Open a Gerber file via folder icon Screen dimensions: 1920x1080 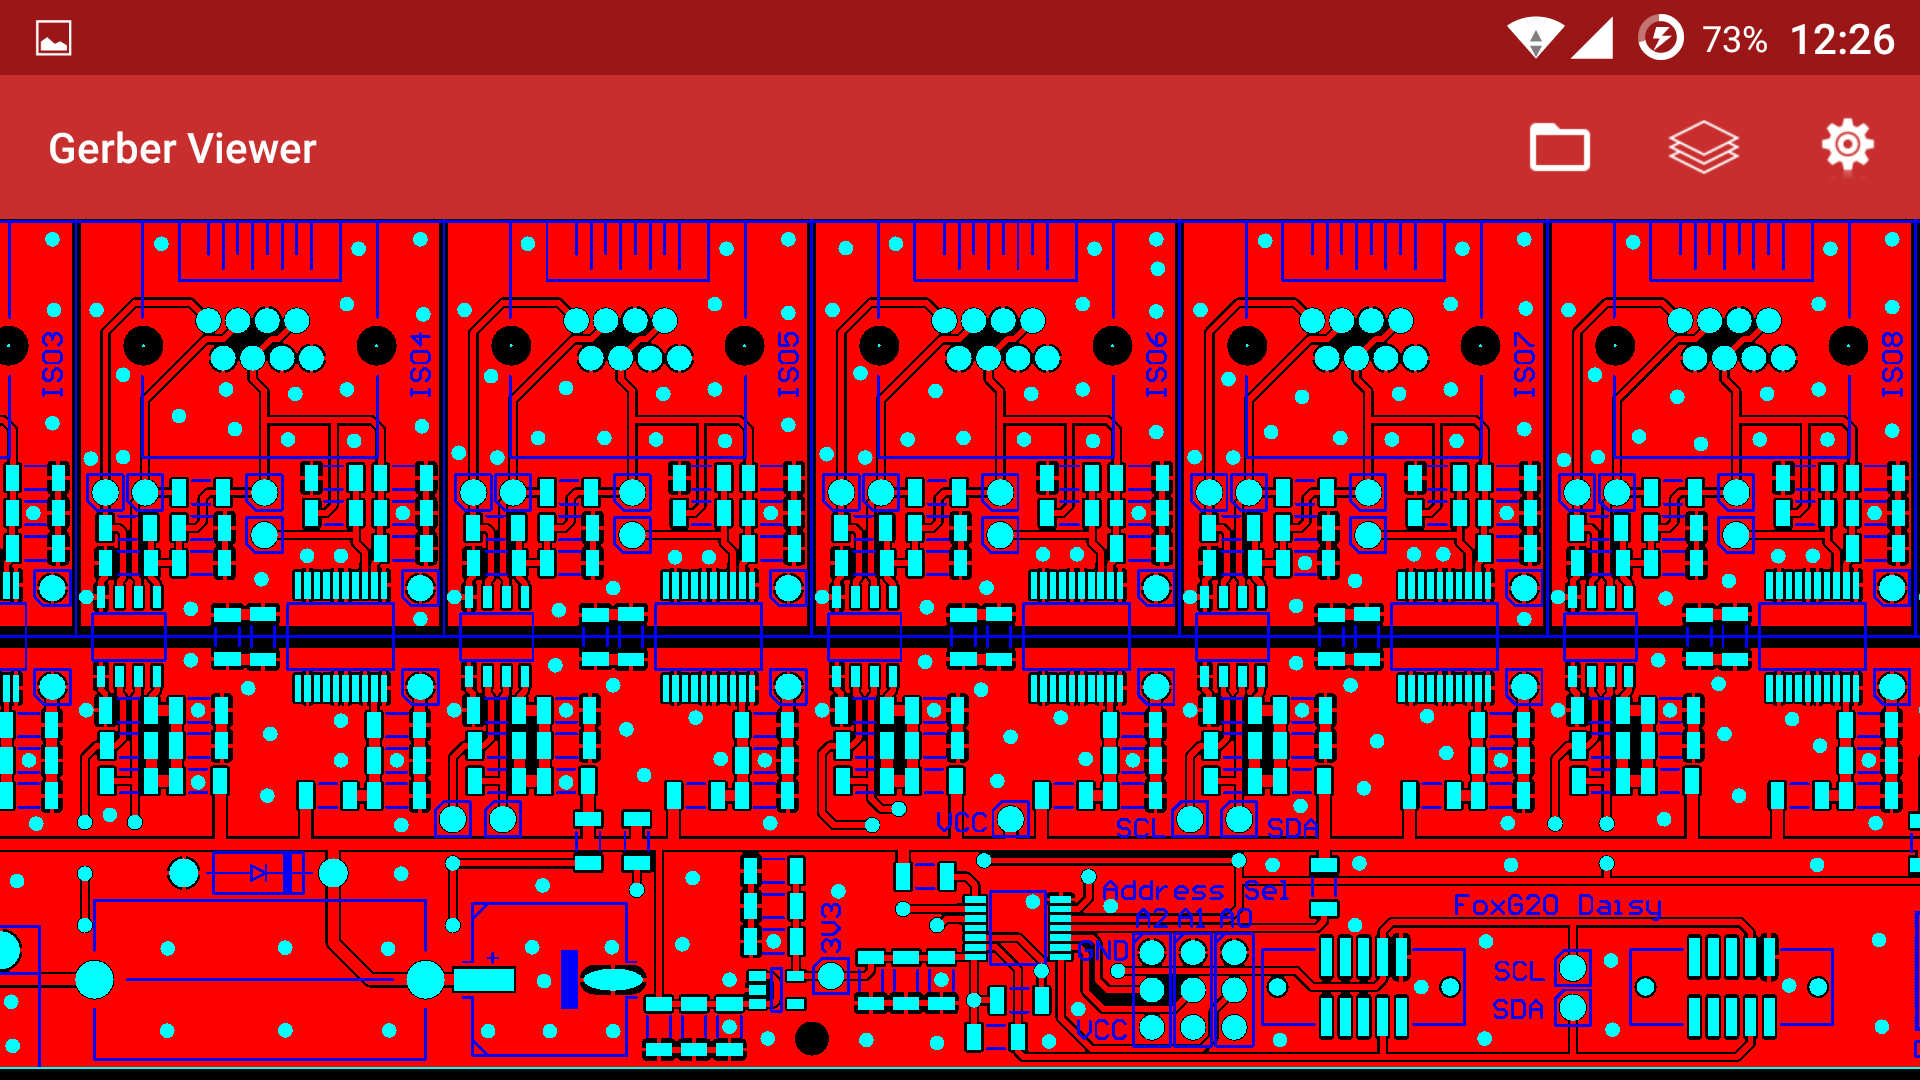coord(1559,148)
